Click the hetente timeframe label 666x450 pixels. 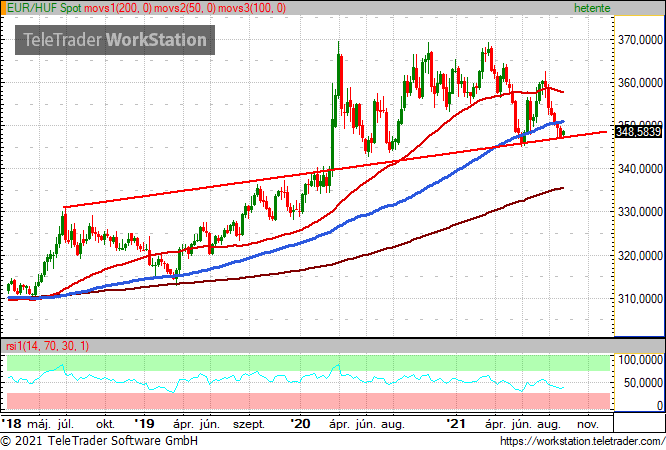pos(592,8)
